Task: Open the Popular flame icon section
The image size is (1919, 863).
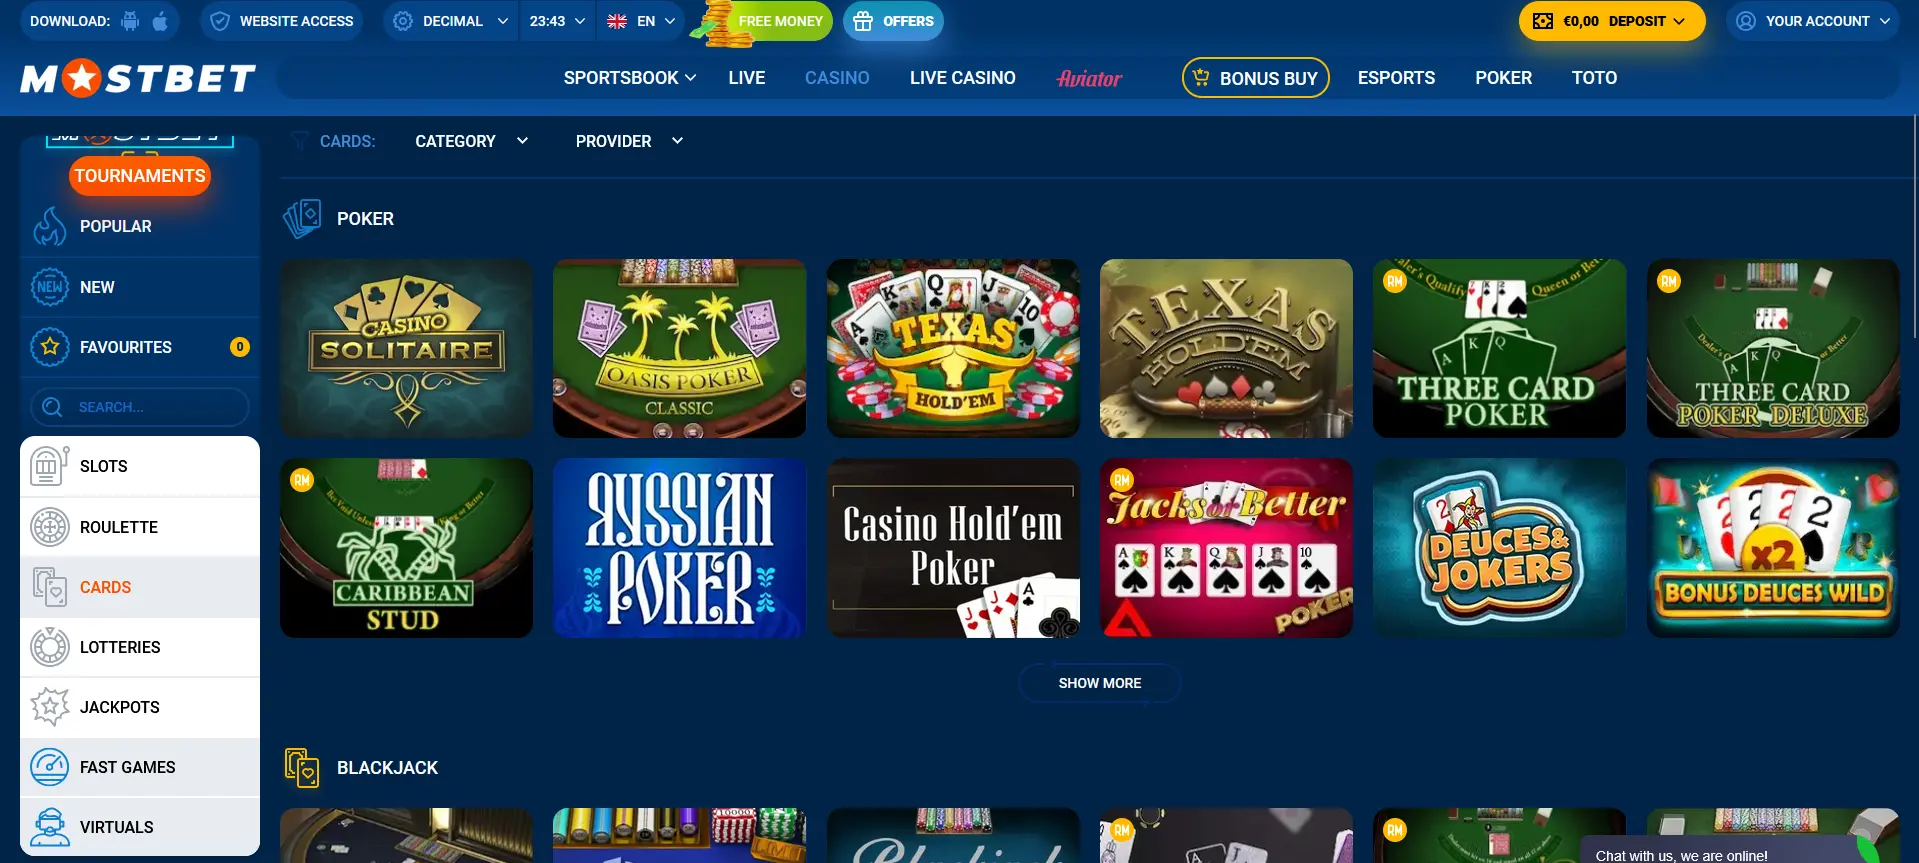Action: [x=49, y=227]
